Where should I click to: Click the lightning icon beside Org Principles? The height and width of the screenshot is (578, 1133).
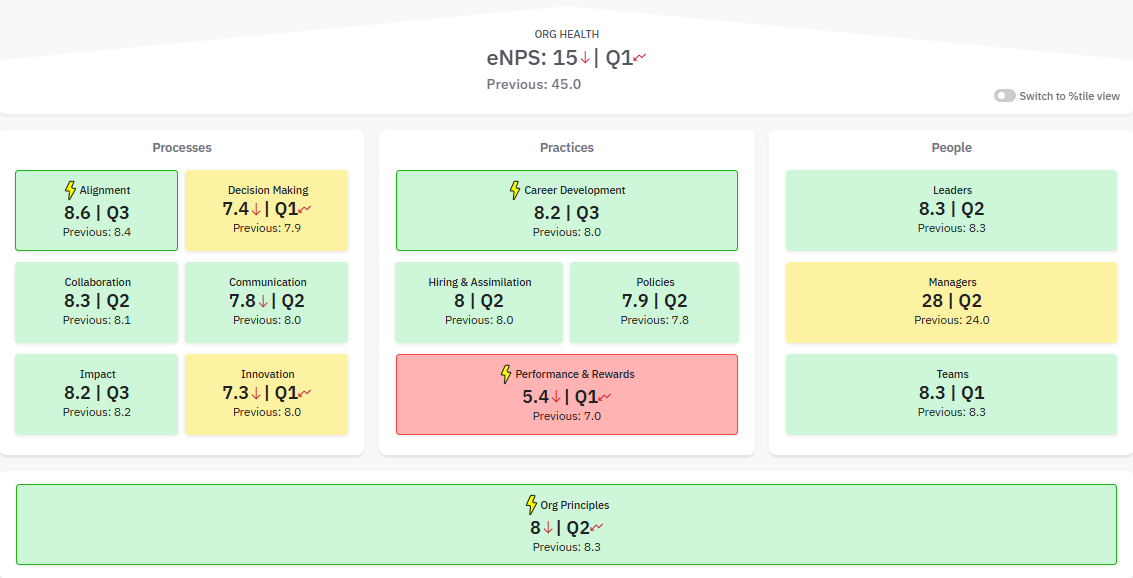tap(531, 505)
